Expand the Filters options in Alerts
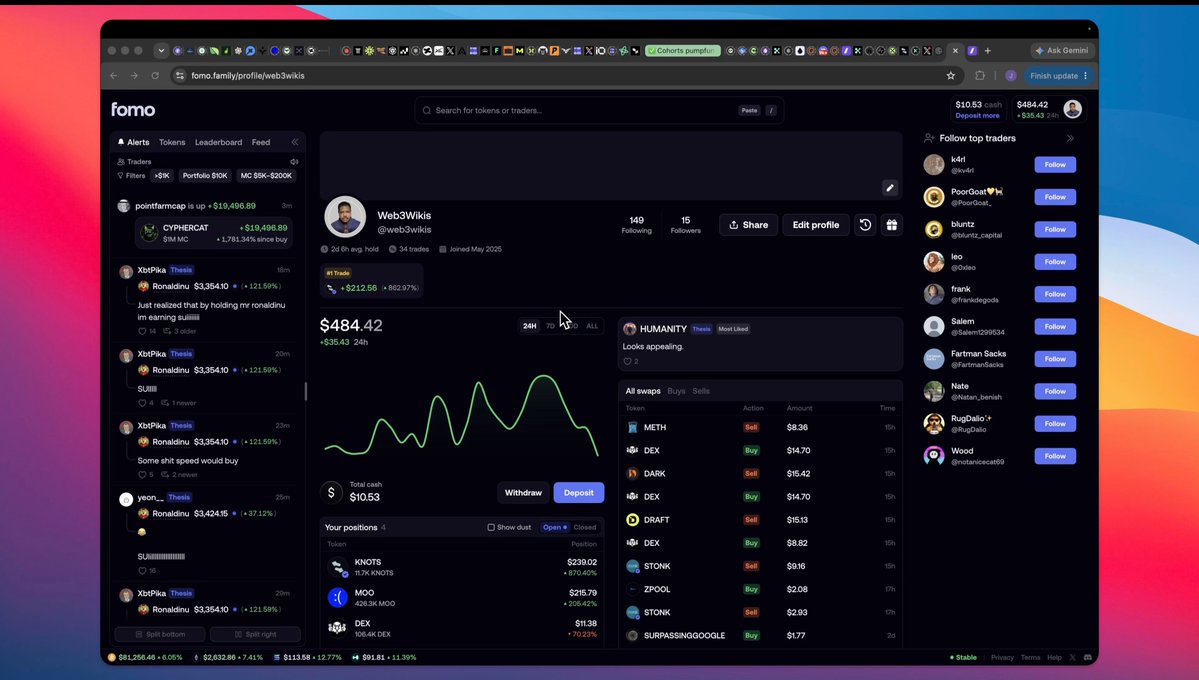The height and width of the screenshot is (680, 1199). point(132,176)
